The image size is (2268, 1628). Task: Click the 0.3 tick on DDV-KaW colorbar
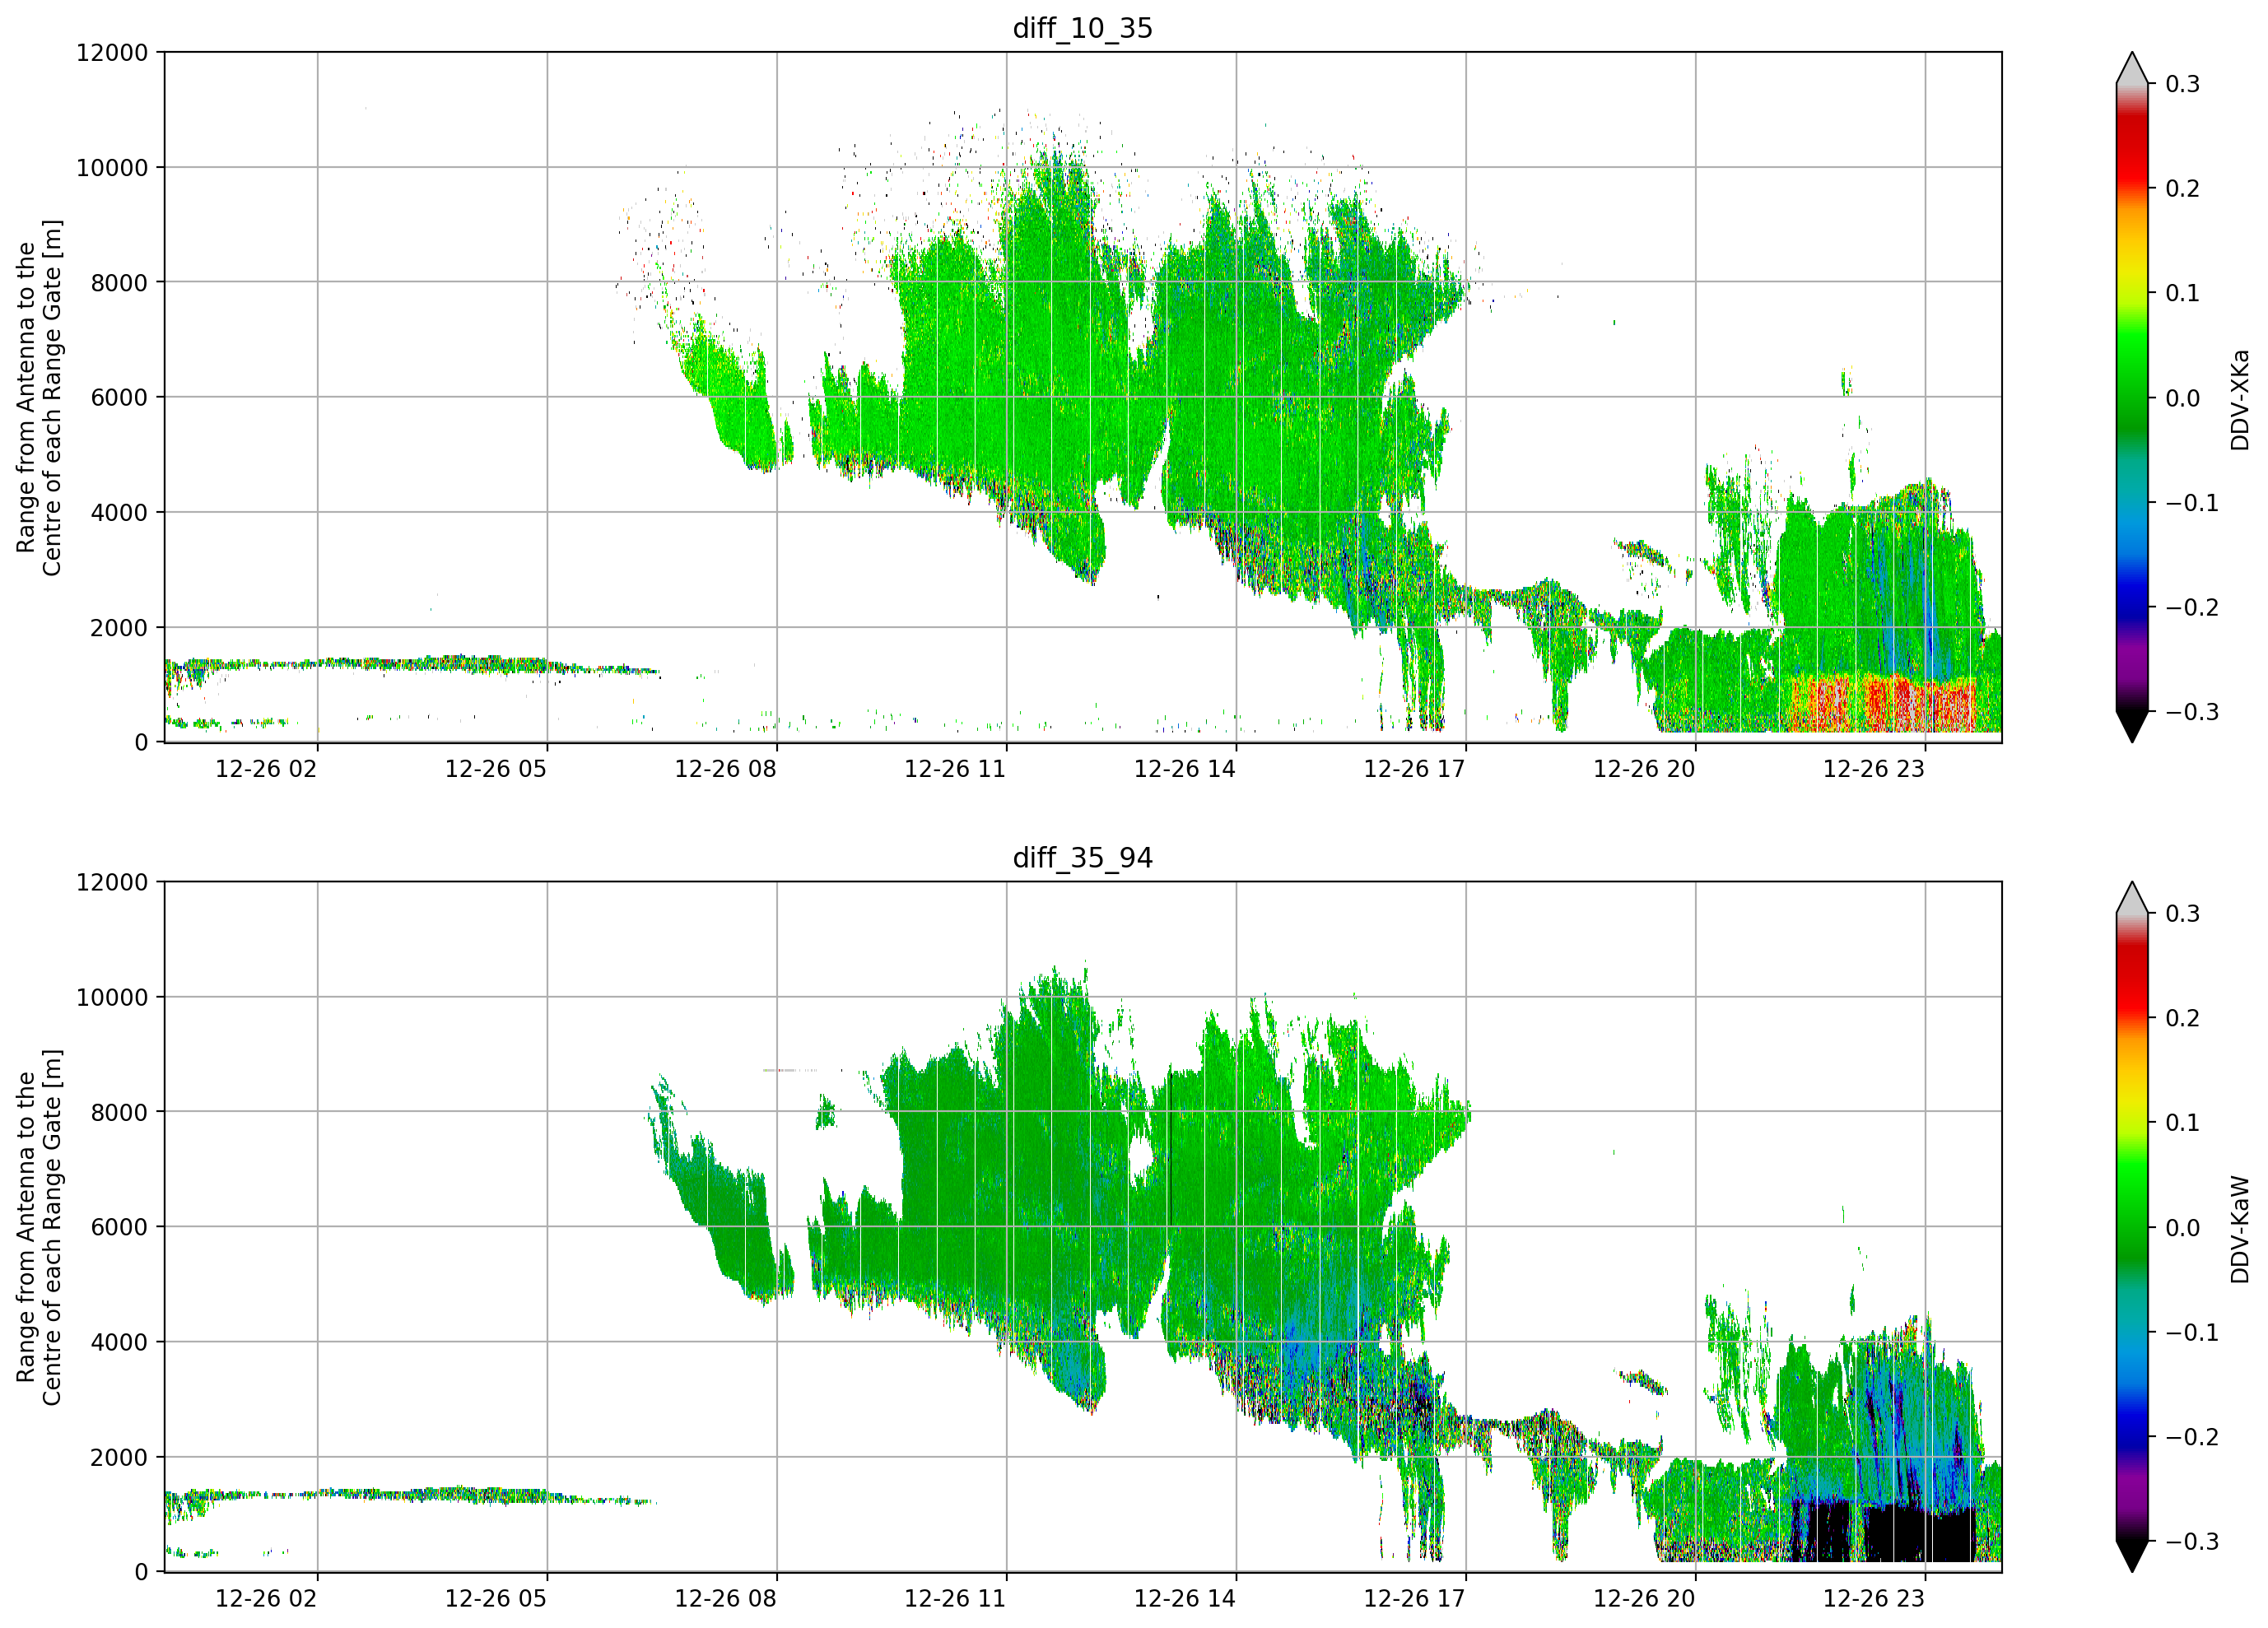coord(2182,914)
